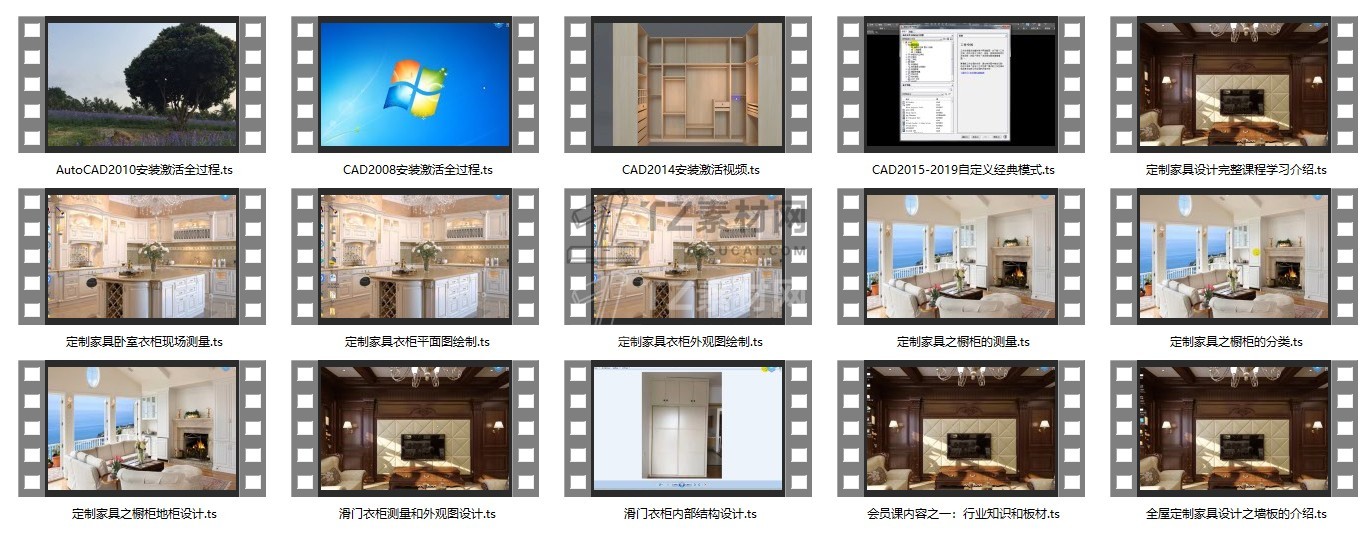Viewport: 1372px width, 538px height.
Task: Select file name 定制家具衣柜外观图绘制.ts
Action: (690, 342)
